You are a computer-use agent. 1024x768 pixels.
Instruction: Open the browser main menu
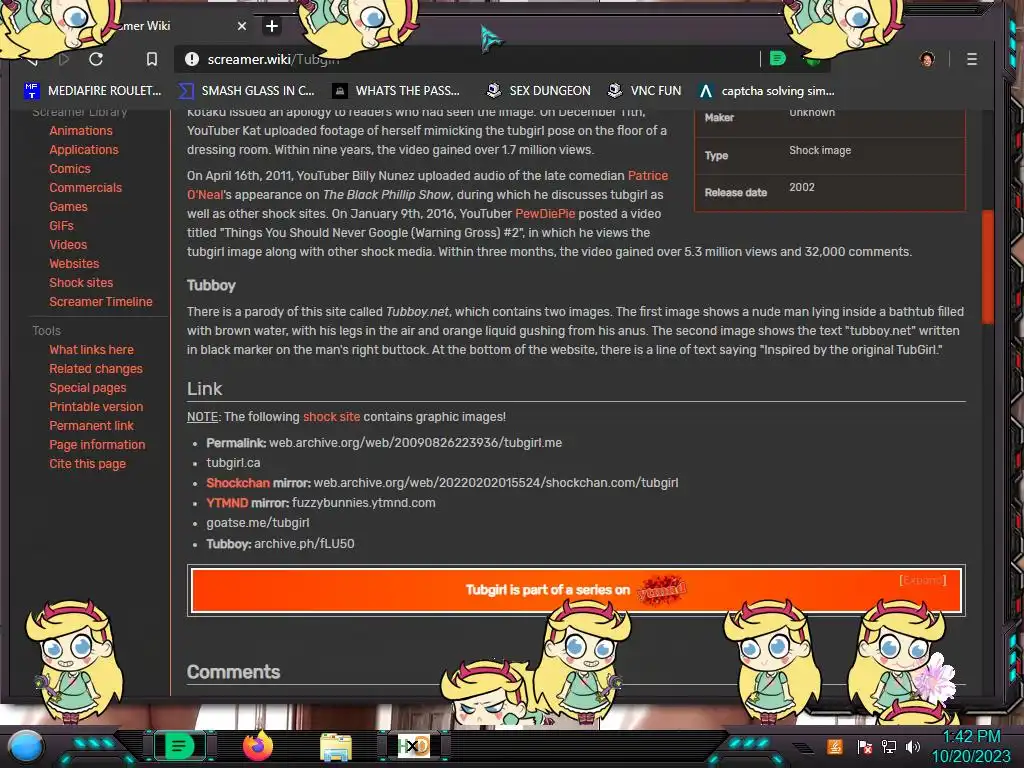[x=972, y=59]
